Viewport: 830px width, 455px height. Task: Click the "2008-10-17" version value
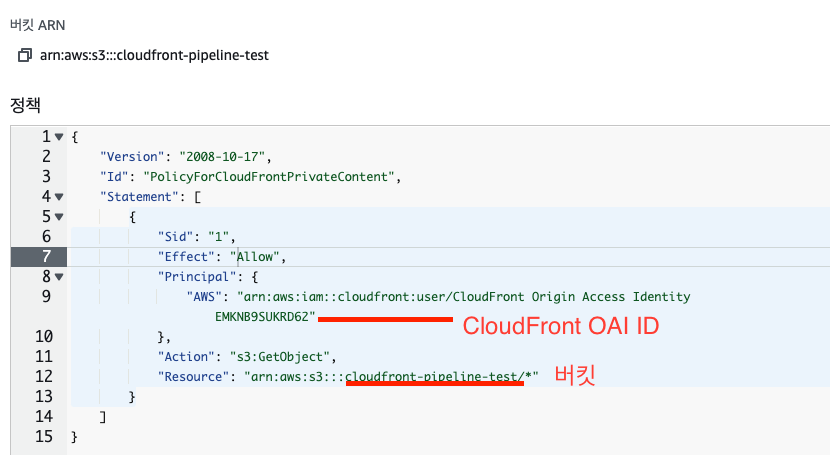click(222, 157)
